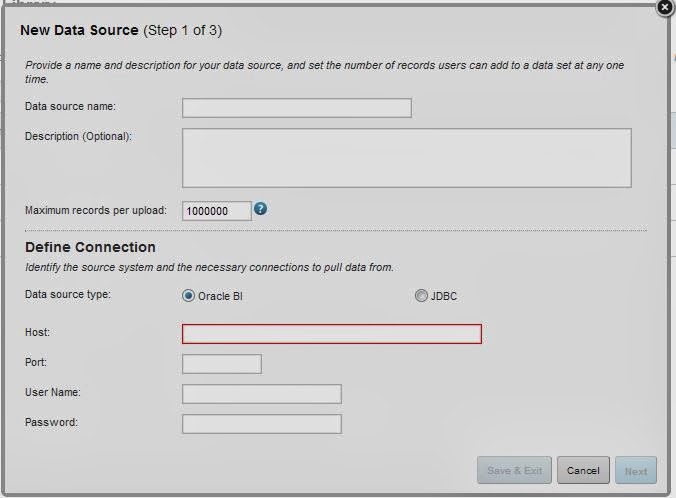Click the 'User Name:' label
This screenshot has width=676, height=498.
(53, 392)
